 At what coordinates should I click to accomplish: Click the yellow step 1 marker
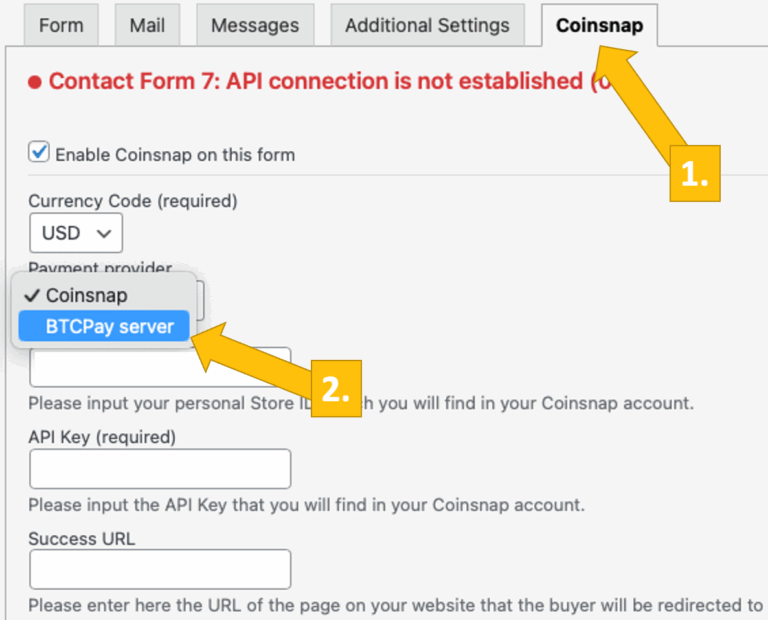(694, 174)
